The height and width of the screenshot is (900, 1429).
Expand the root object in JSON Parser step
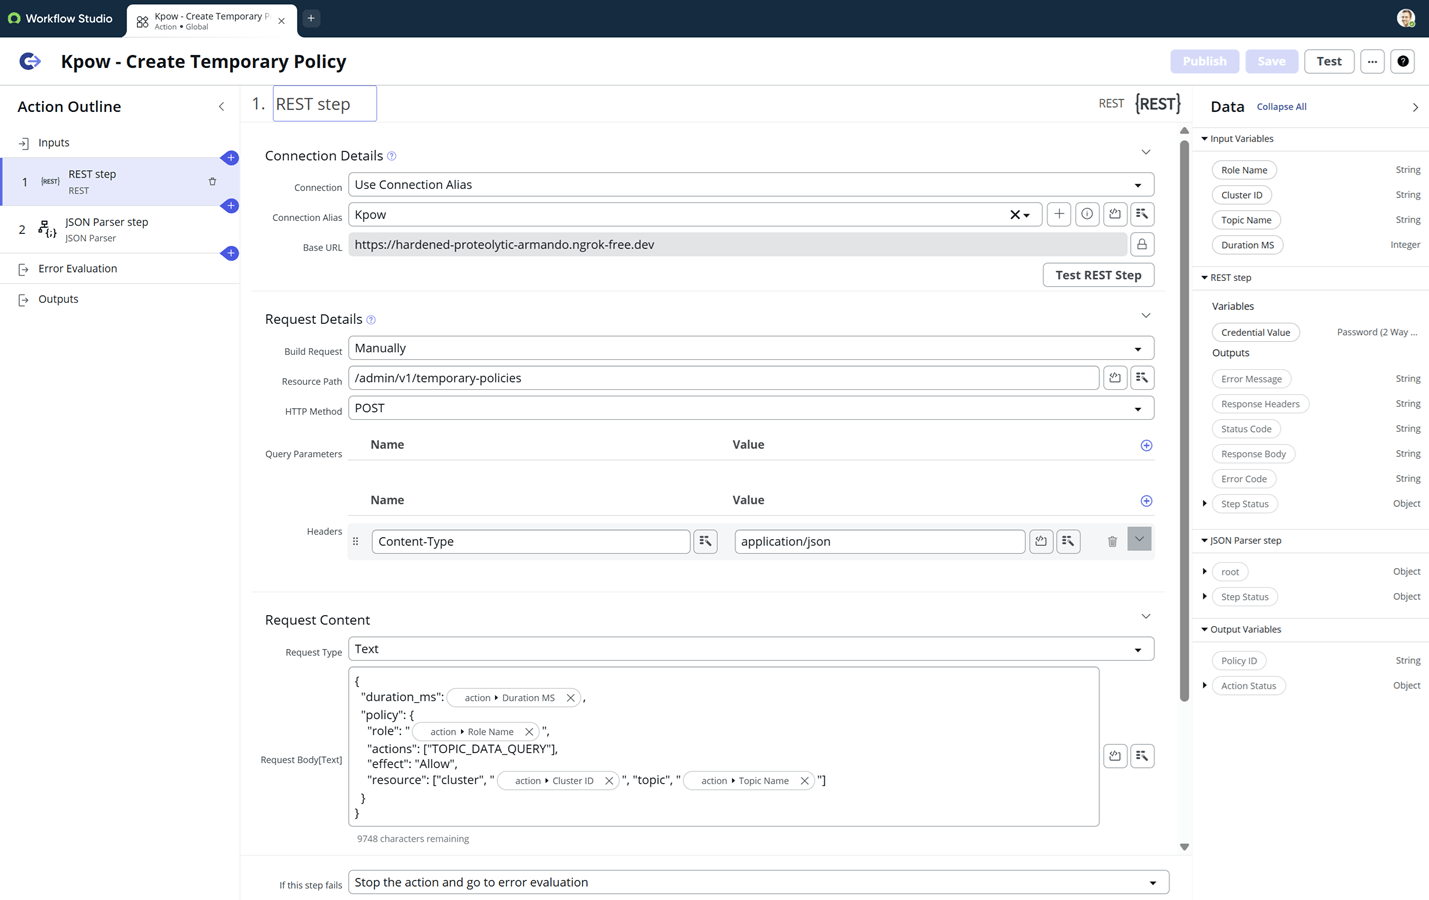[1204, 572]
